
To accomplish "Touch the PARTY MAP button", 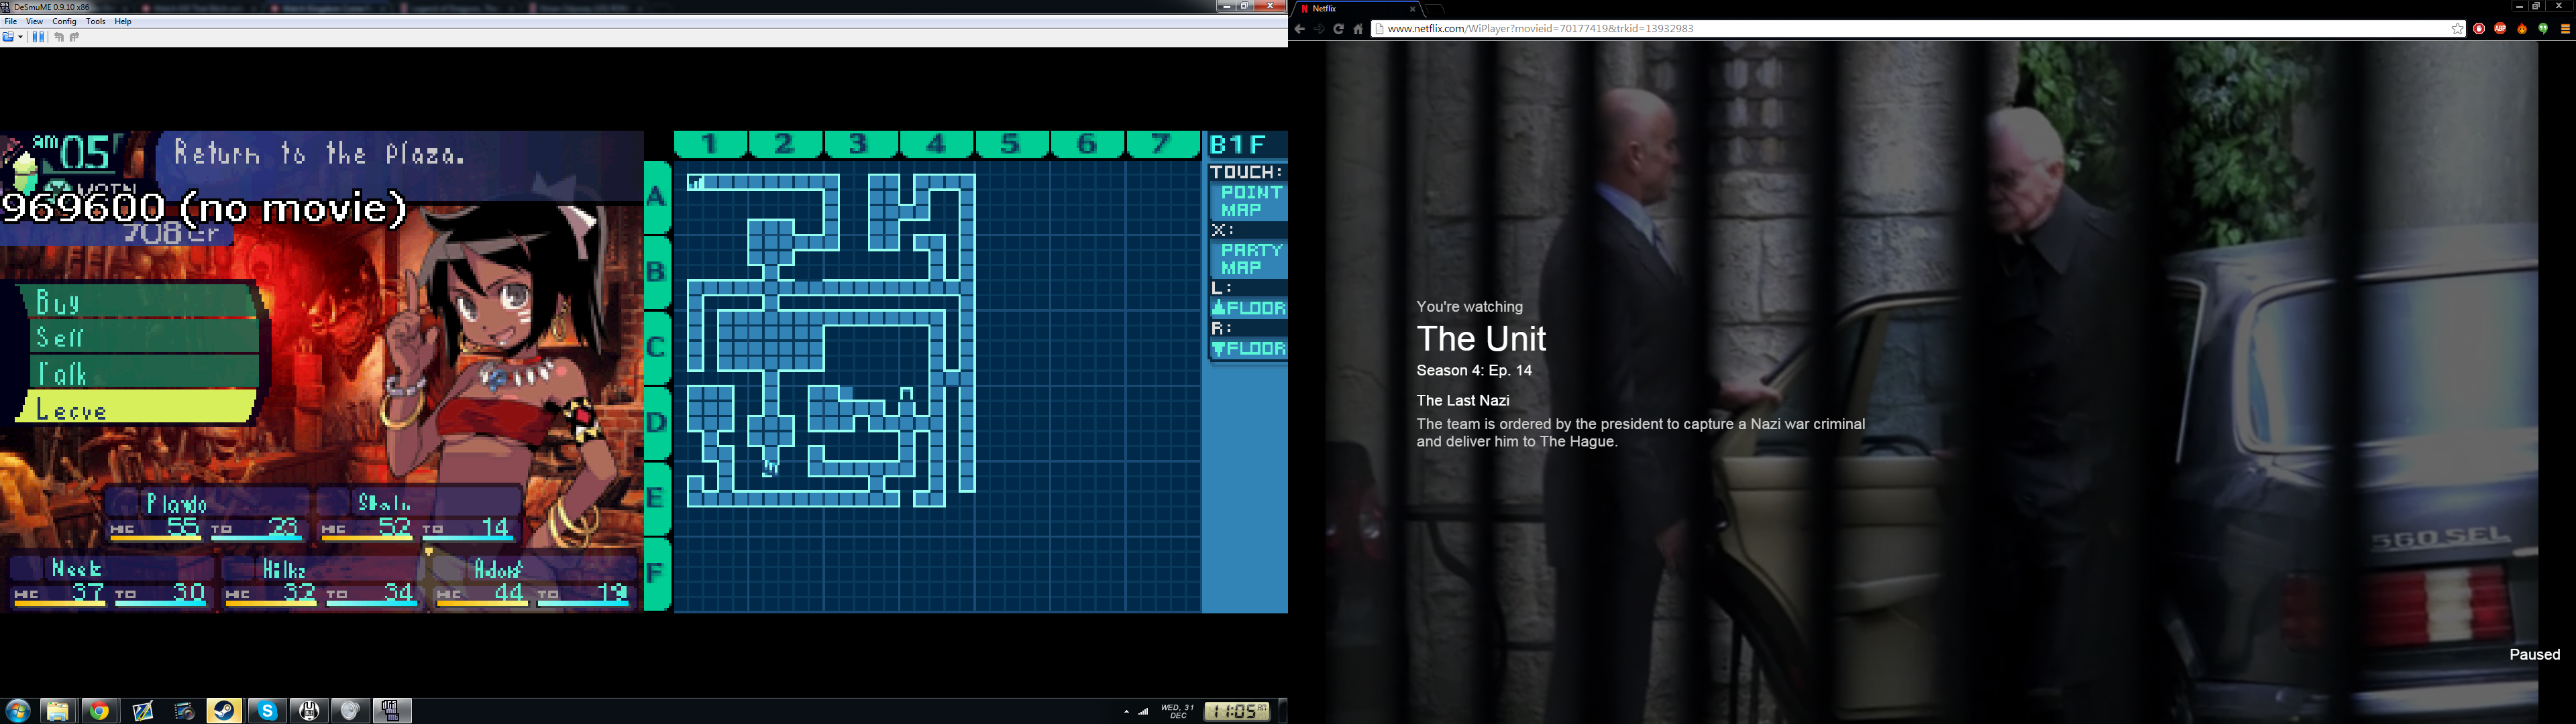I will pyautogui.click(x=1248, y=259).
